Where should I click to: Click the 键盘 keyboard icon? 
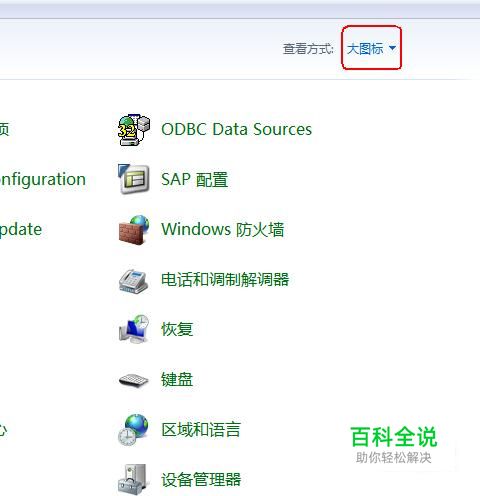pyautogui.click(x=133, y=380)
